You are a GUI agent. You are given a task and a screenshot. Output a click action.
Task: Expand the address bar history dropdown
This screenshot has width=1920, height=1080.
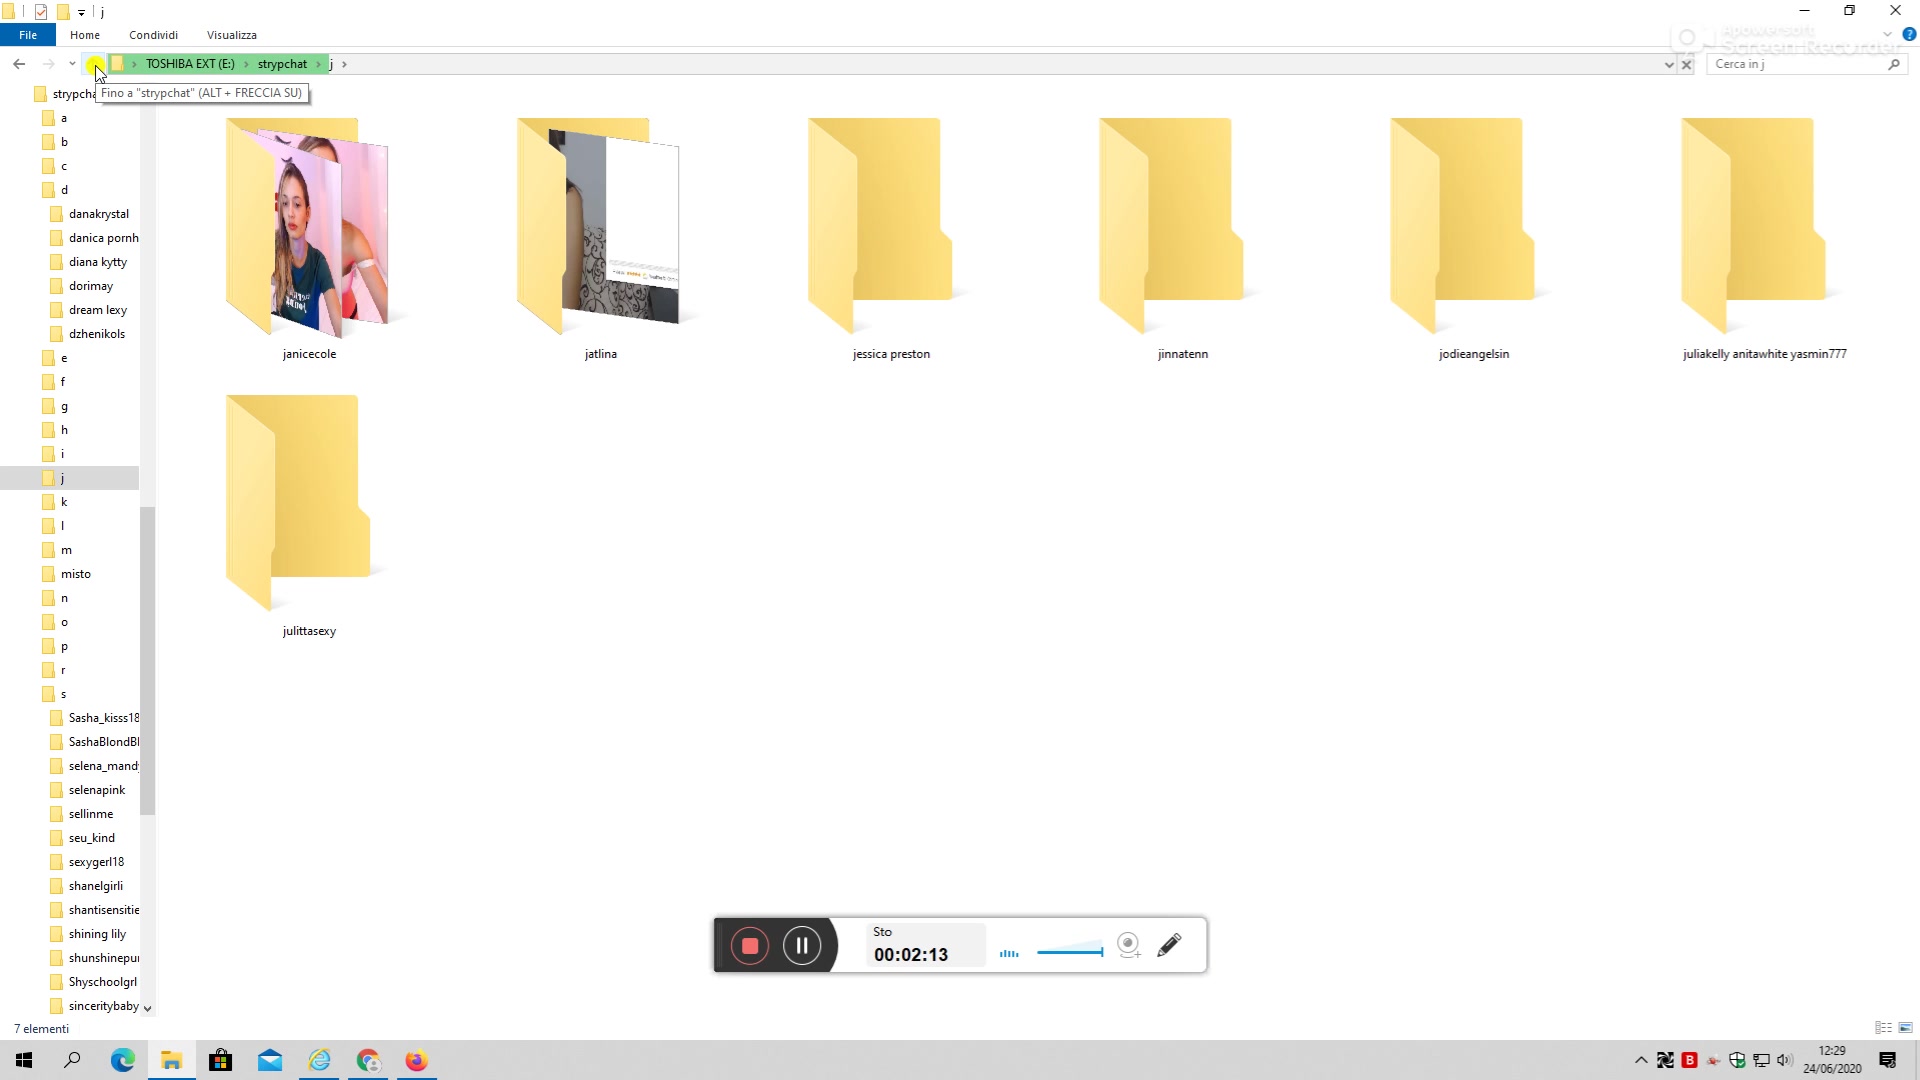click(1668, 64)
